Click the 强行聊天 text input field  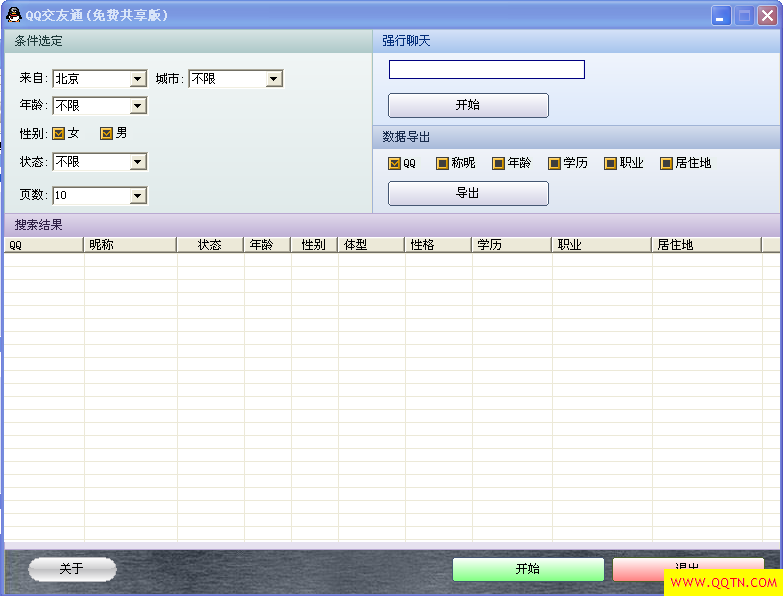[486, 70]
